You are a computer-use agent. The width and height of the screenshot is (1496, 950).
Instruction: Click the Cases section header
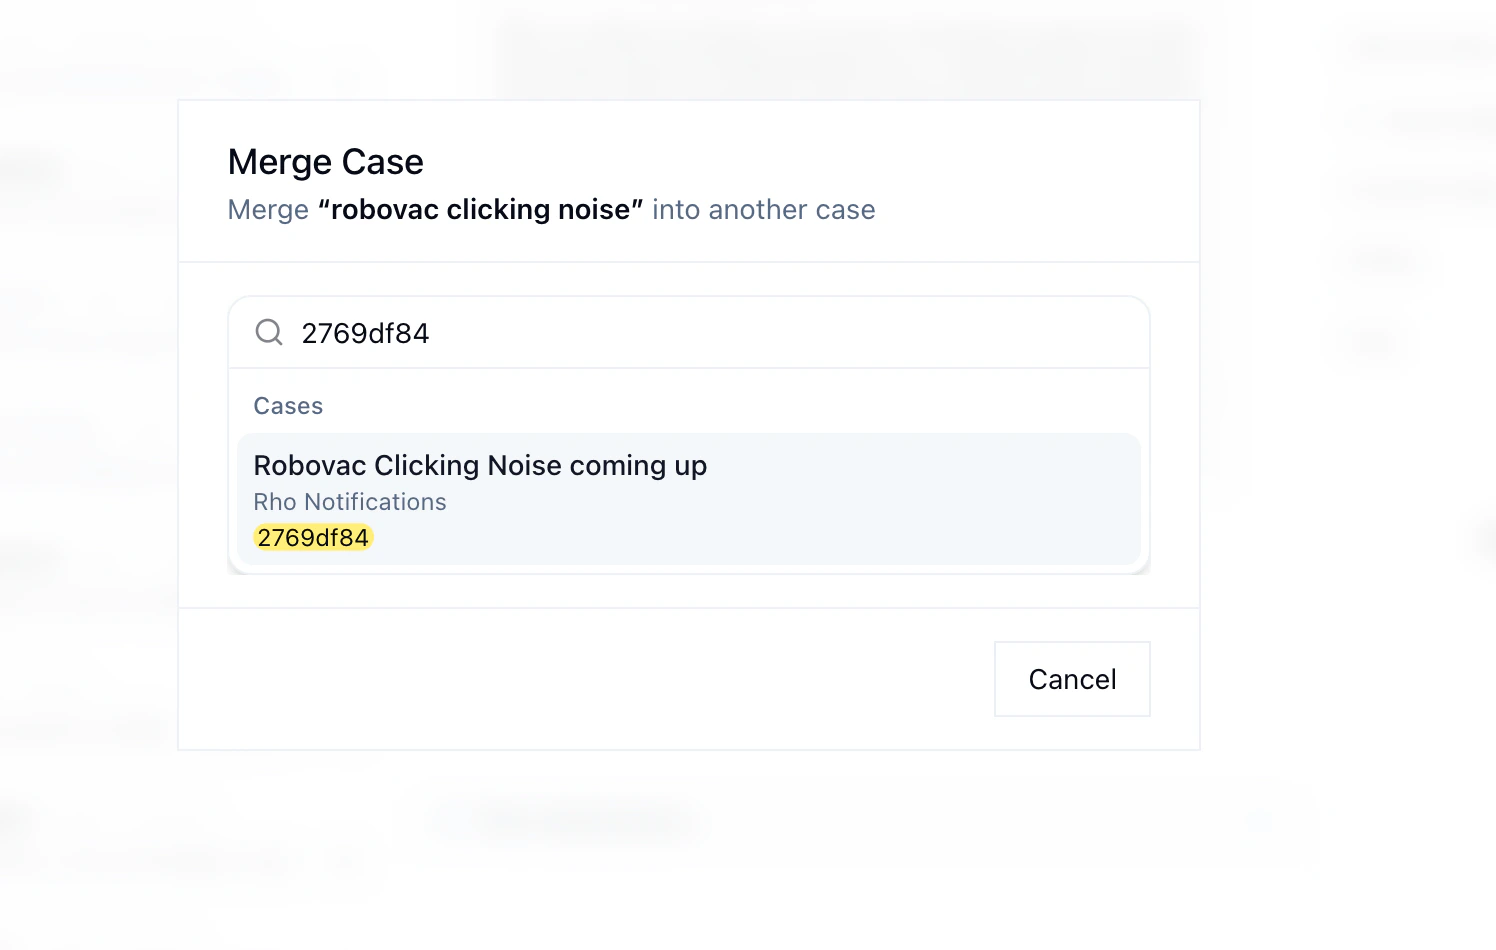point(288,406)
